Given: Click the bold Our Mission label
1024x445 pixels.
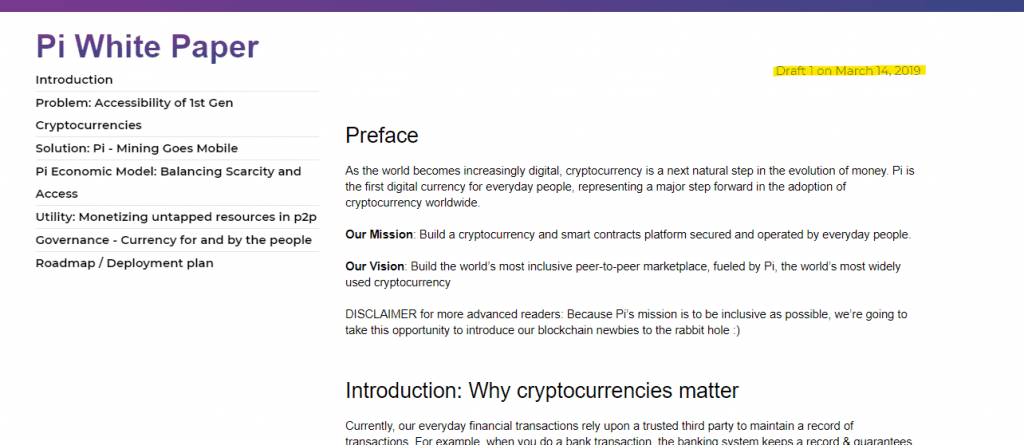Looking at the screenshot, I should (x=378, y=234).
